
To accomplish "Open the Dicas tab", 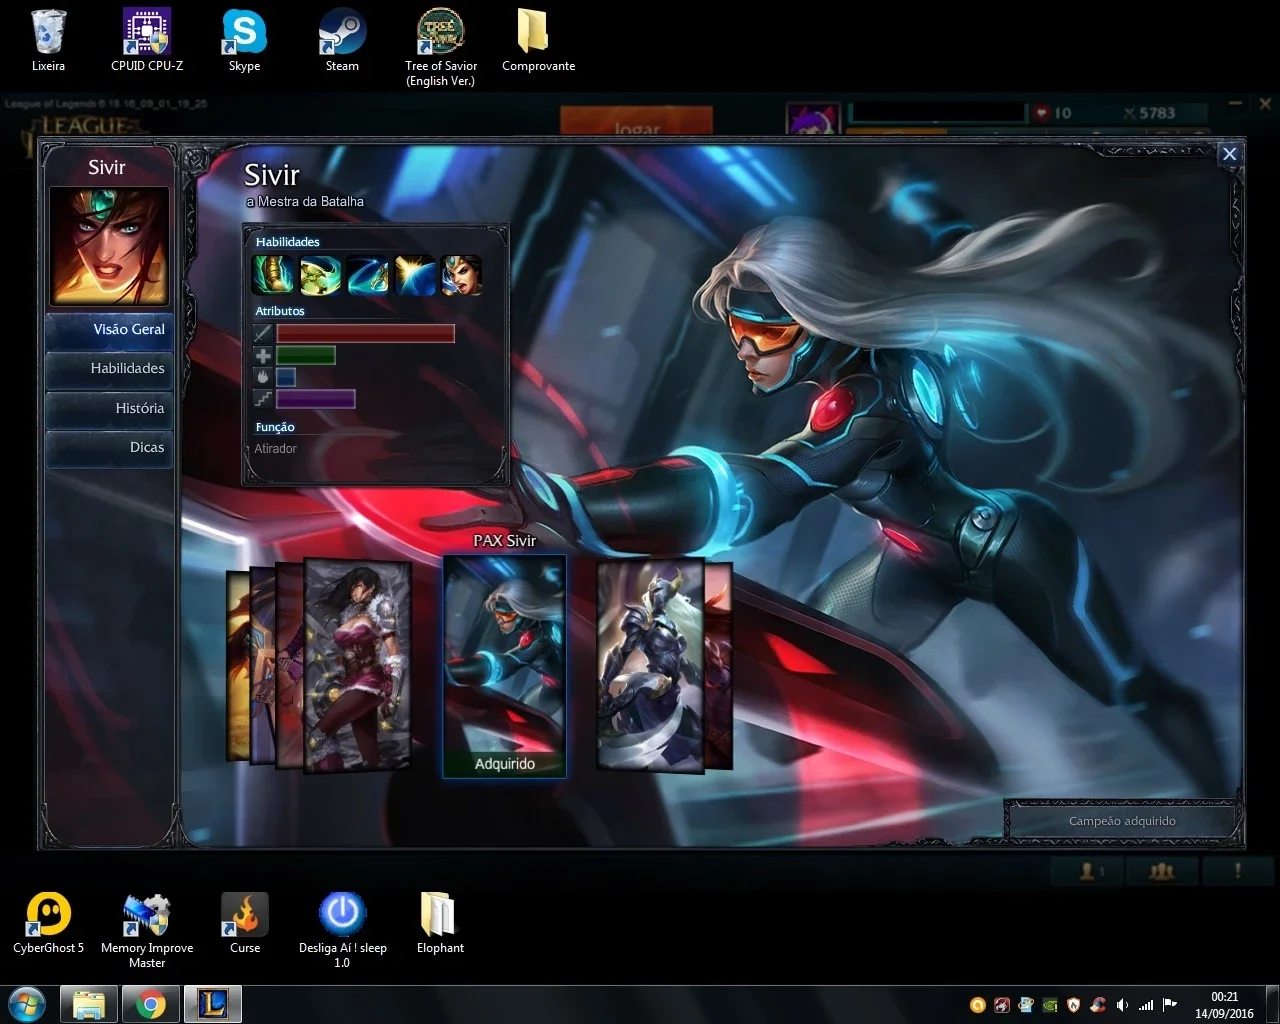I will point(109,448).
